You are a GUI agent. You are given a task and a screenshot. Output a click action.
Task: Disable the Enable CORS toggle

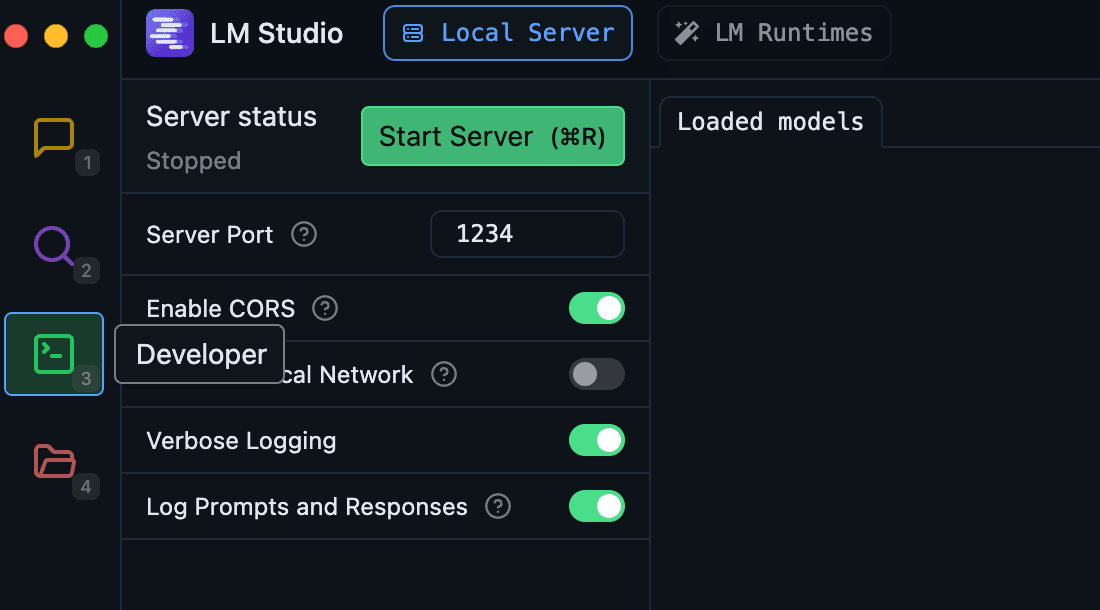click(x=596, y=308)
